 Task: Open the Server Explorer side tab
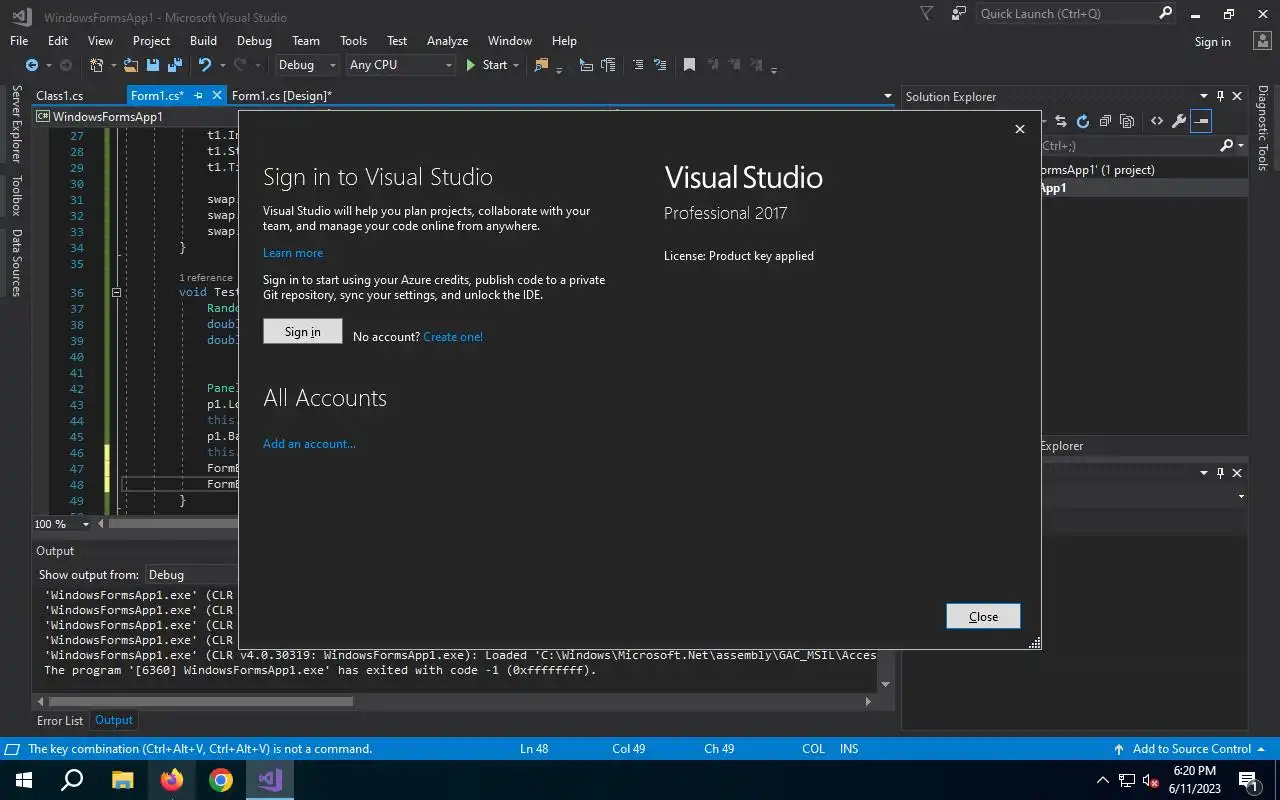click(16, 124)
